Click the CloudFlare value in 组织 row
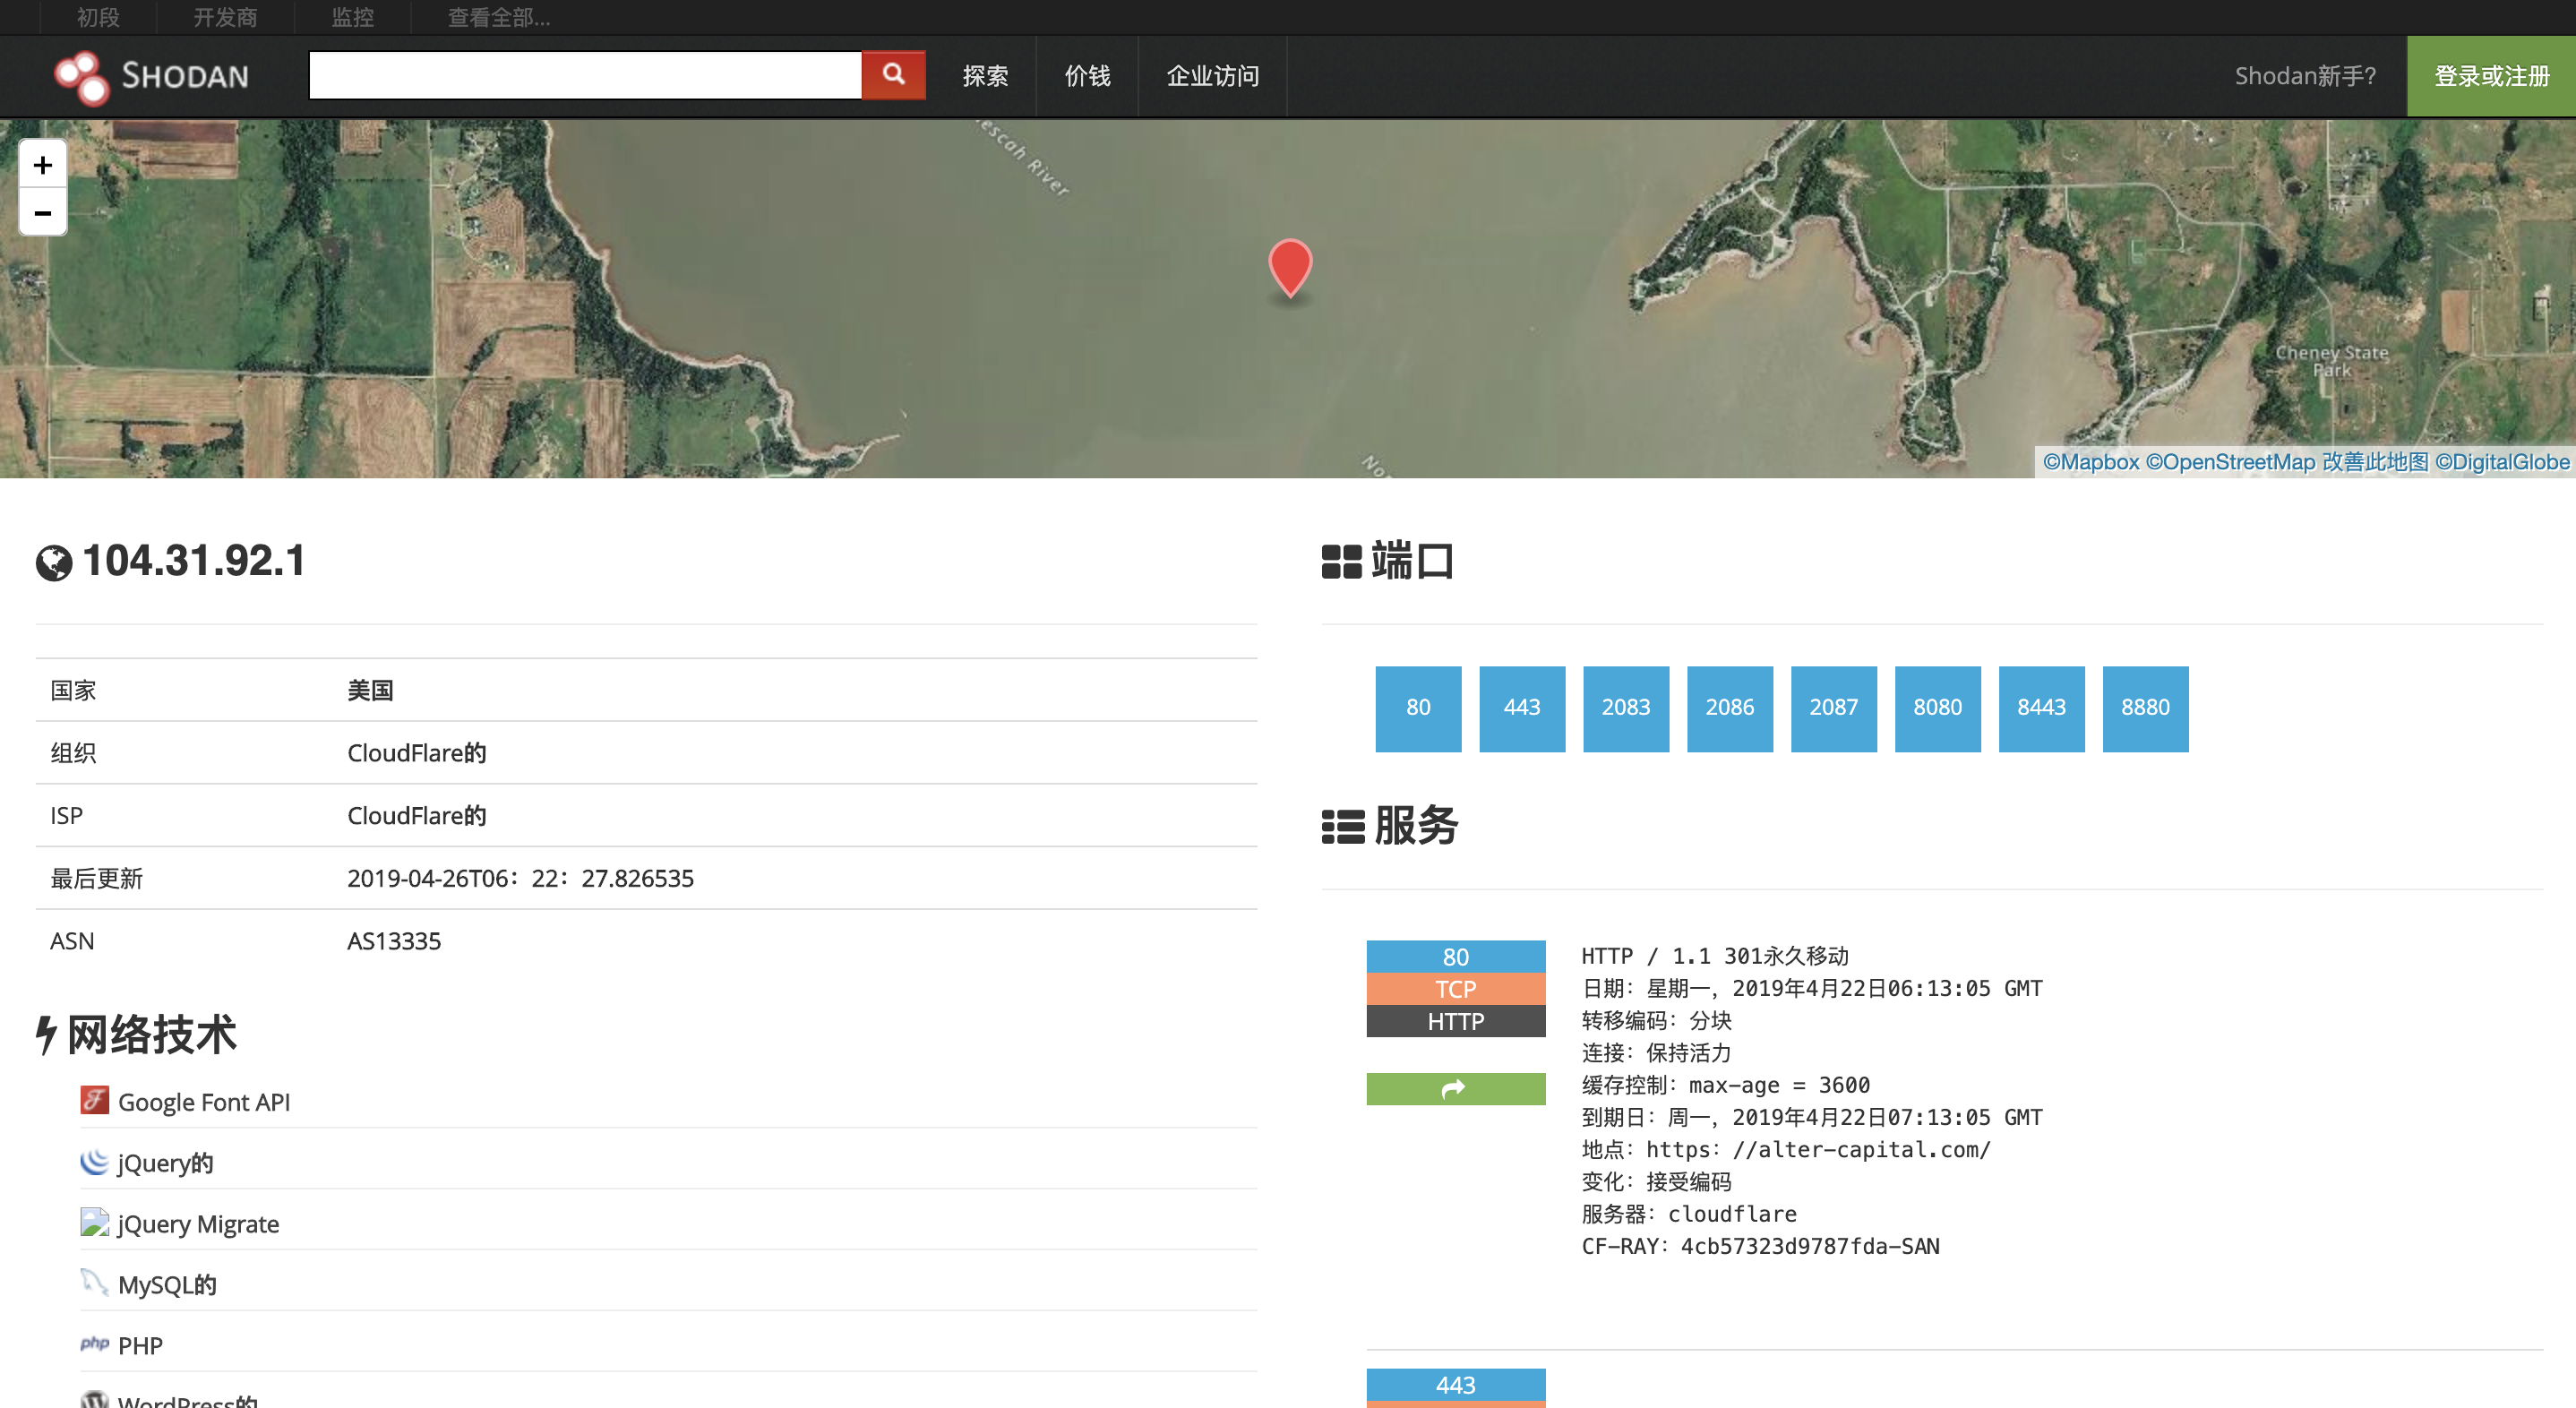The width and height of the screenshot is (2576, 1408). [416, 752]
